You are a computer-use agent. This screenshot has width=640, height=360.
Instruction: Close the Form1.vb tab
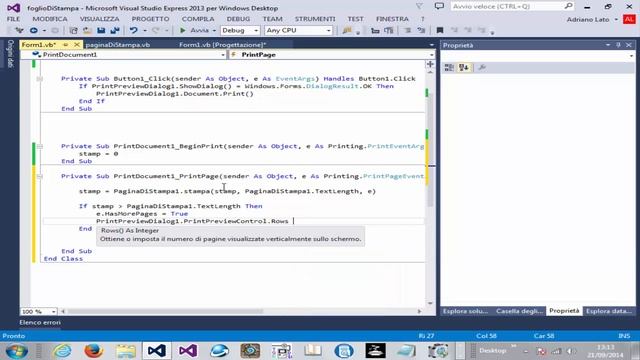77,44
